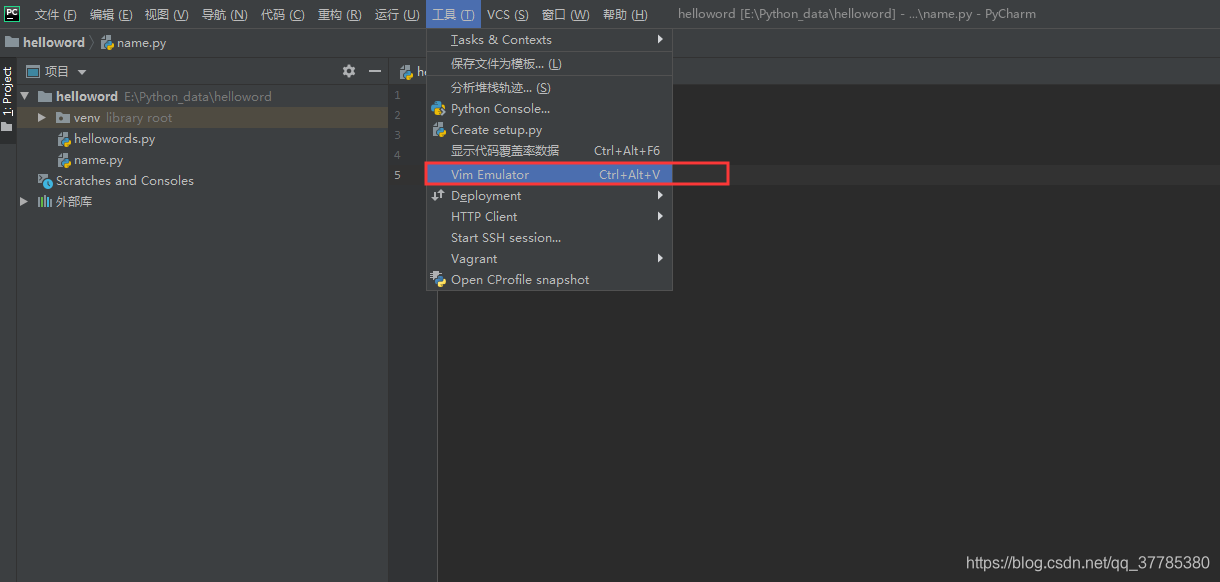Viewport: 1220px width, 582px height.
Task: Open the 运行 (U) menu
Action: coord(397,15)
